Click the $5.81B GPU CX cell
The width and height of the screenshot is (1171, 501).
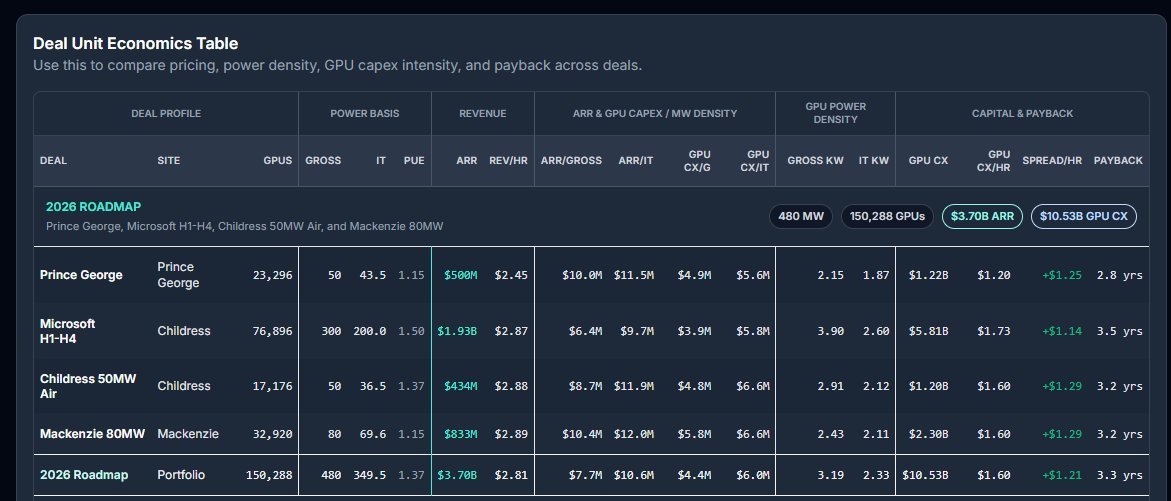click(x=928, y=331)
